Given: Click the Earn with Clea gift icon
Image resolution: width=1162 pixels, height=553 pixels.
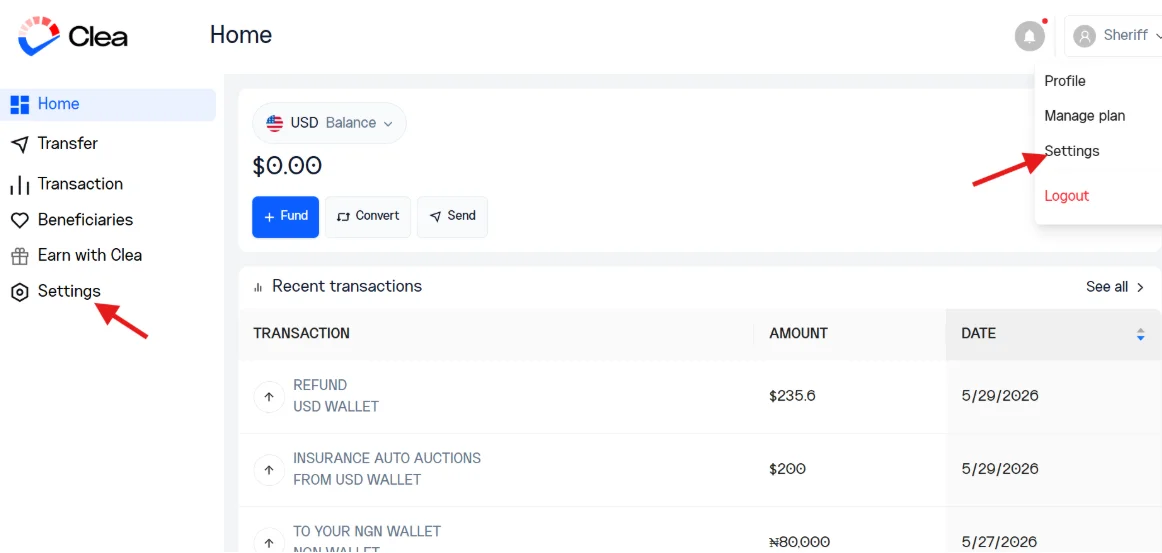Looking at the screenshot, I should click(x=19, y=256).
